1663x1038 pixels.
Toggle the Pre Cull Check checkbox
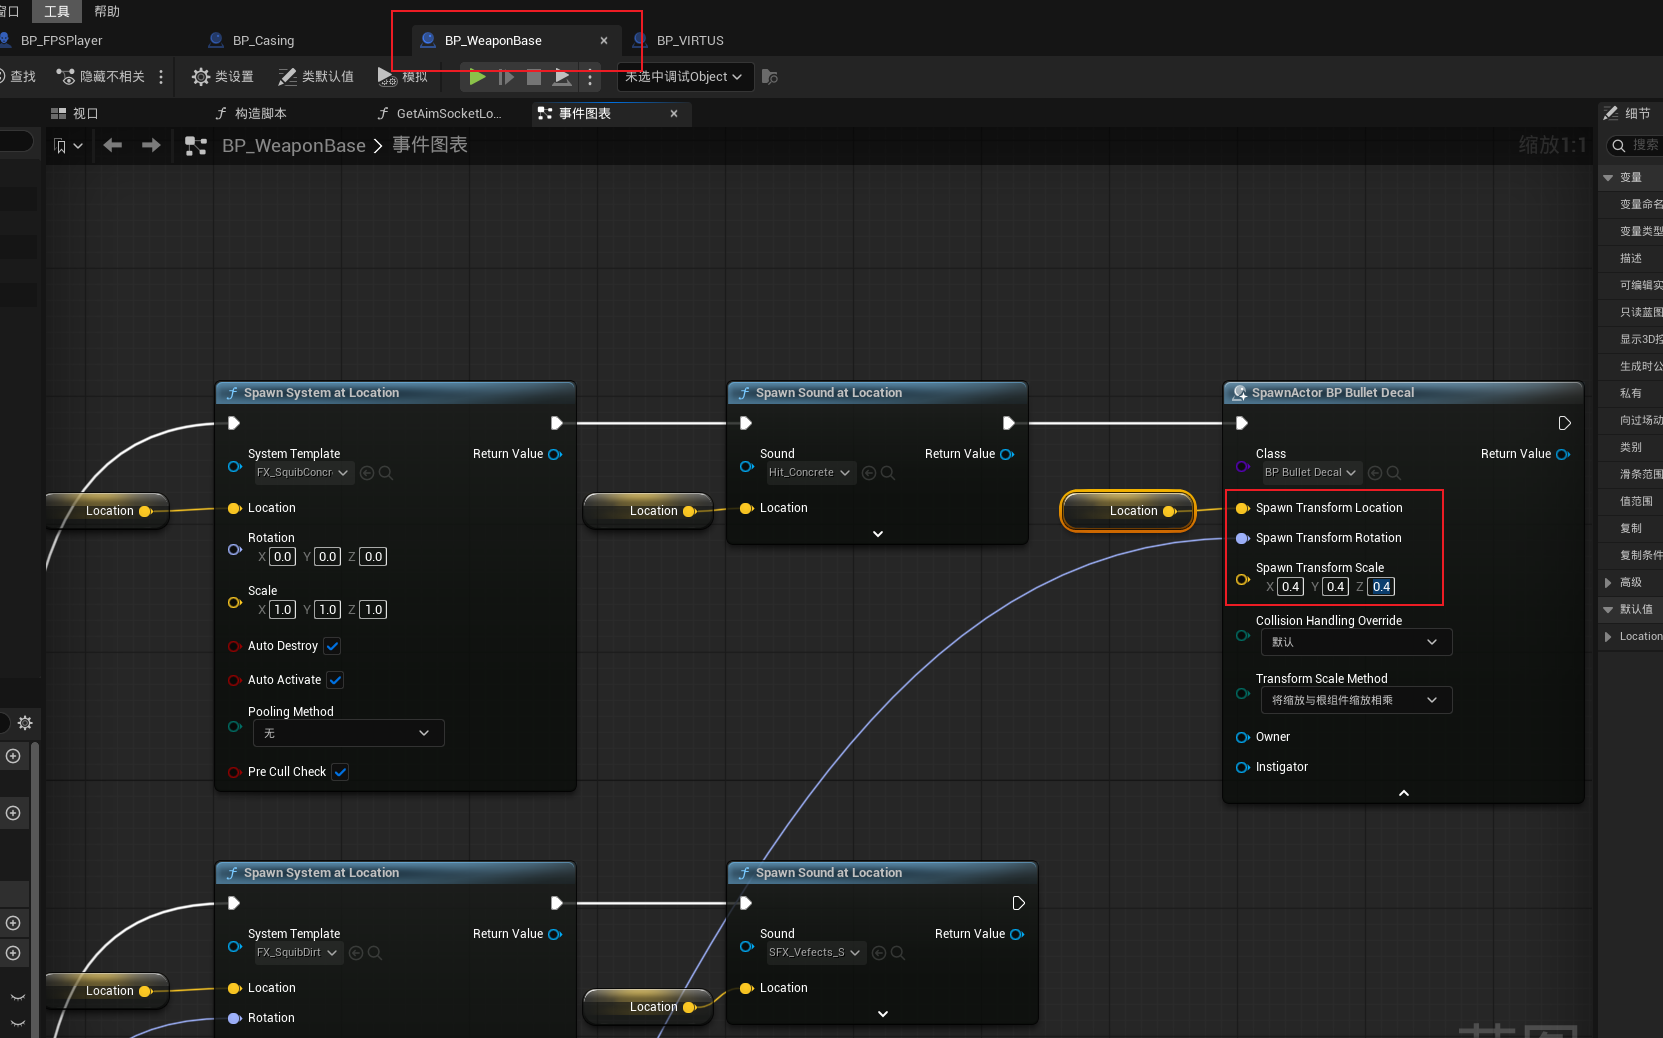pyautogui.click(x=341, y=772)
